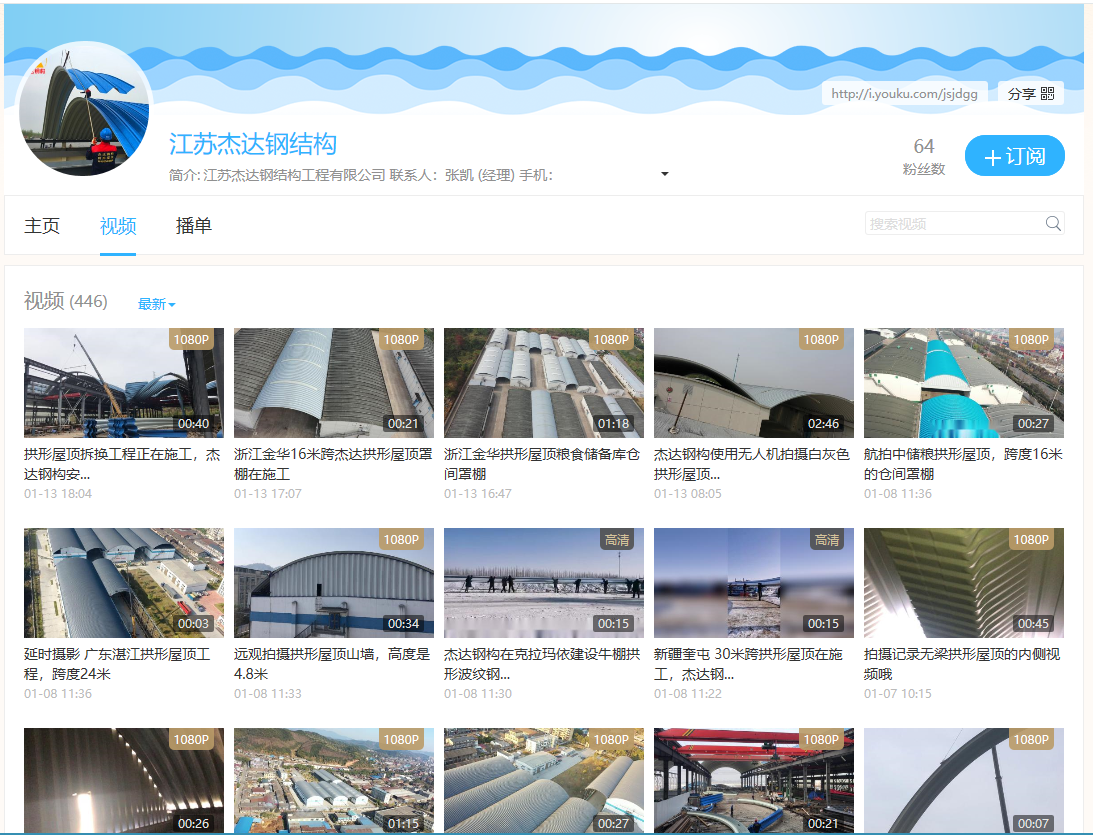1093x835 pixels.
Task: Play the 00:26 third-row video thumbnail
Action: point(124,781)
